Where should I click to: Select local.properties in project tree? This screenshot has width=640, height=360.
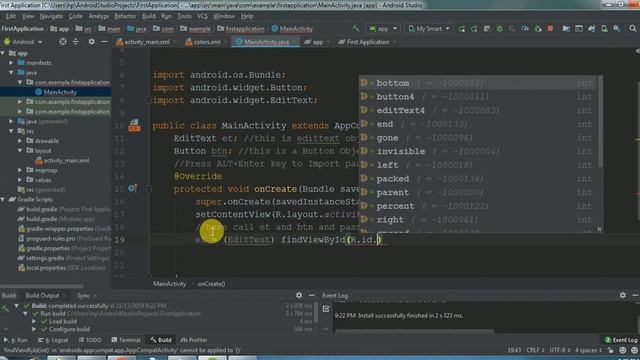[62, 268]
